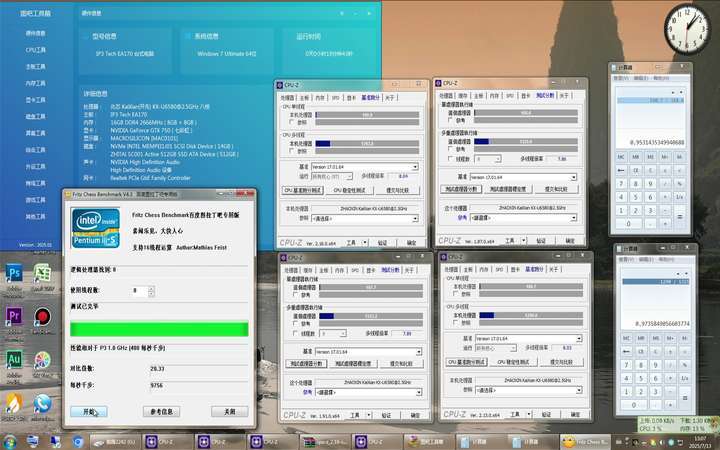Run CPU benchmark score test in CPU-Z 2.10.0
Viewport: 720px width, 450px height.
pyautogui.click(x=303, y=190)
